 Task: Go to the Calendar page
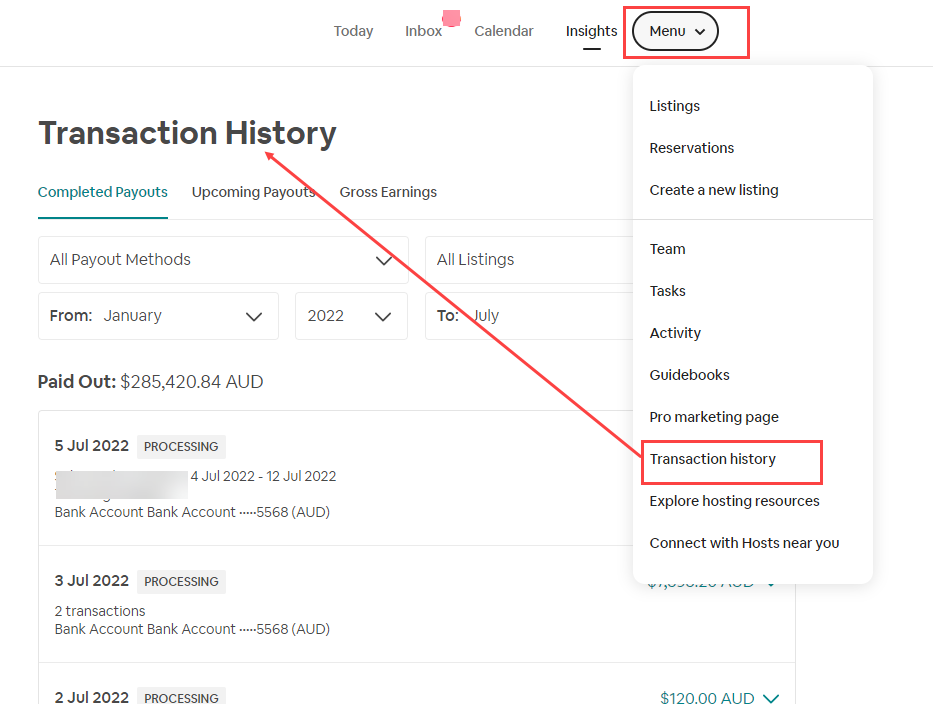504,31
